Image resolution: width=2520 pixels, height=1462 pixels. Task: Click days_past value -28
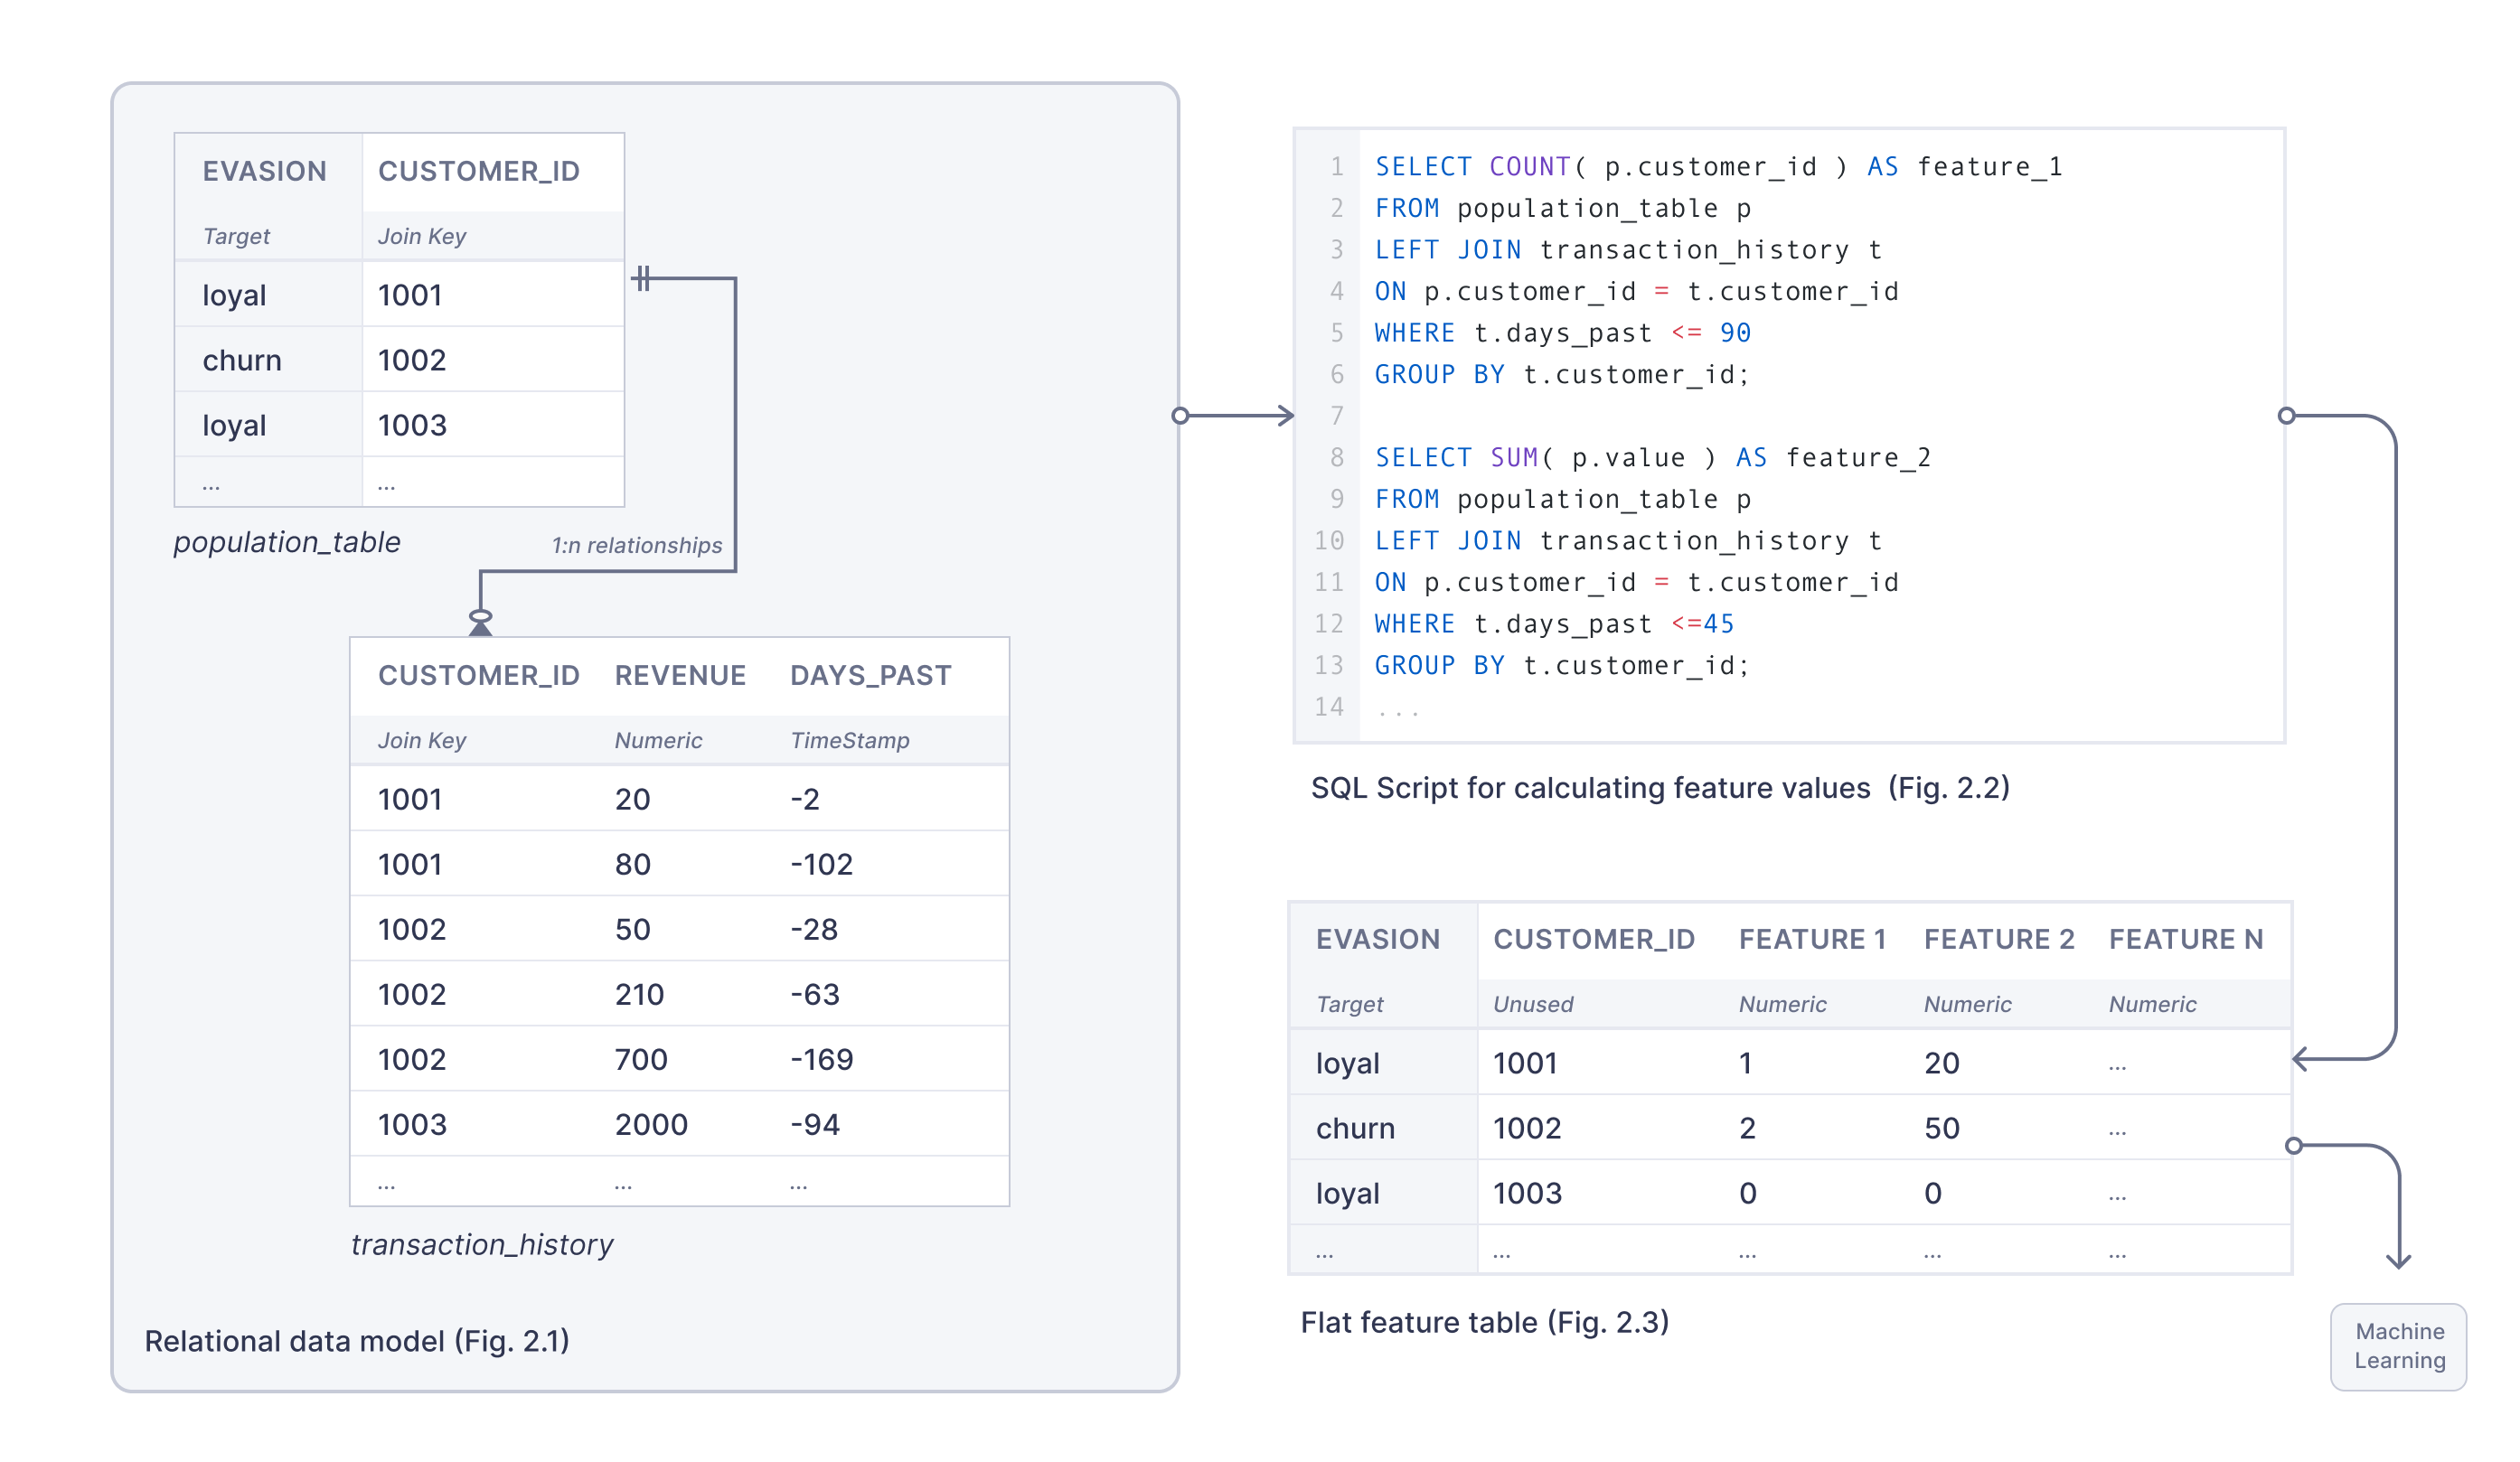(813, 929)
